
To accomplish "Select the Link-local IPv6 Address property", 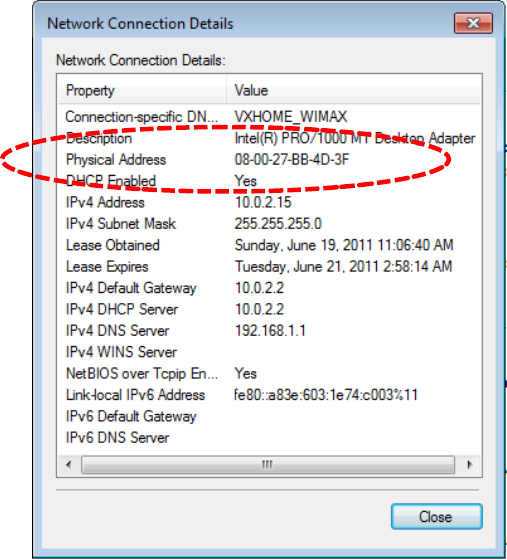I will pos(135,395).
